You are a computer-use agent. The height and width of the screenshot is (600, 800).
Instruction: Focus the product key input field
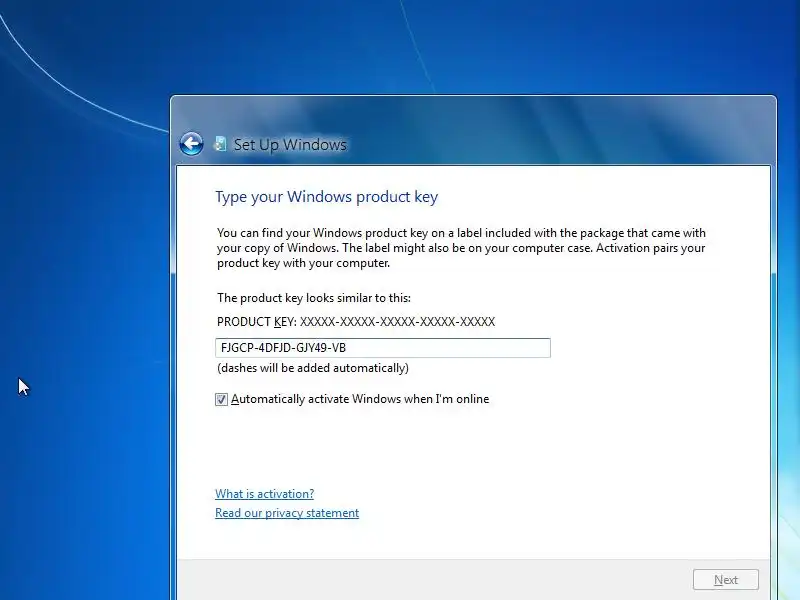click(383, 348)
